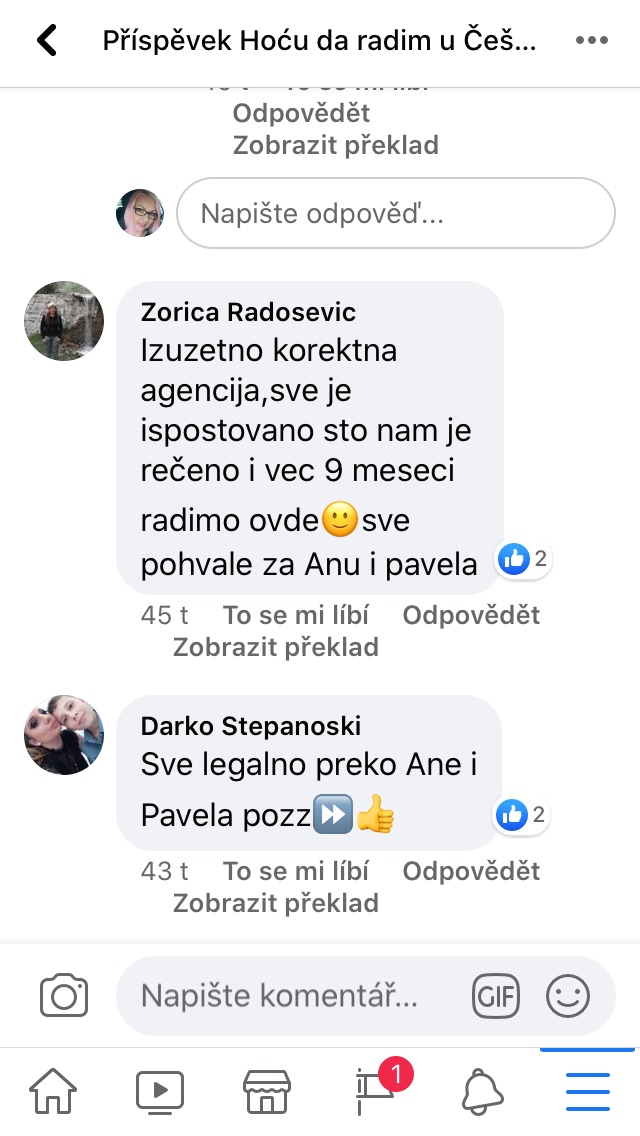Image resolution: width=640 pixels, height=1136 pixels.
Task: Like Darko Stepanoski's comment
Action: click(296, 871)
